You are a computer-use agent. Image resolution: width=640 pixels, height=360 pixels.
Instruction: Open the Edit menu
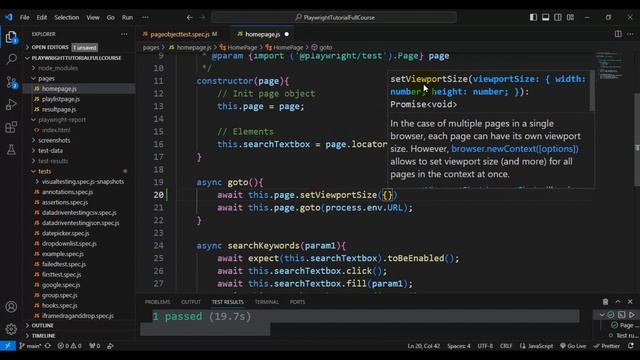click(42, 18)
